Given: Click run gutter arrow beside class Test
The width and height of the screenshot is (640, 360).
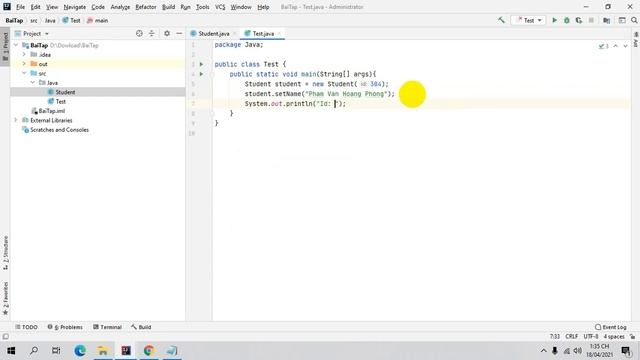Looking at the screenshot, I should click(201, 64).
